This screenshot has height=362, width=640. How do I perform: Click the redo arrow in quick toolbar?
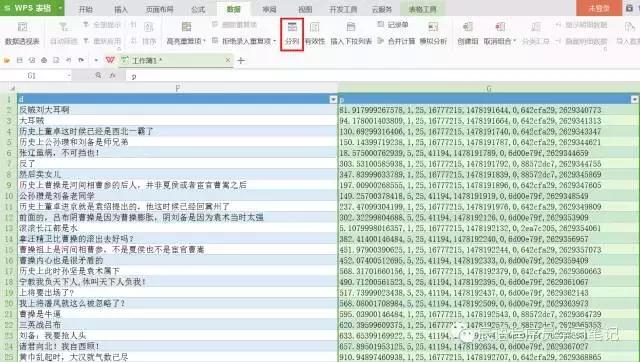pos(81,60)
